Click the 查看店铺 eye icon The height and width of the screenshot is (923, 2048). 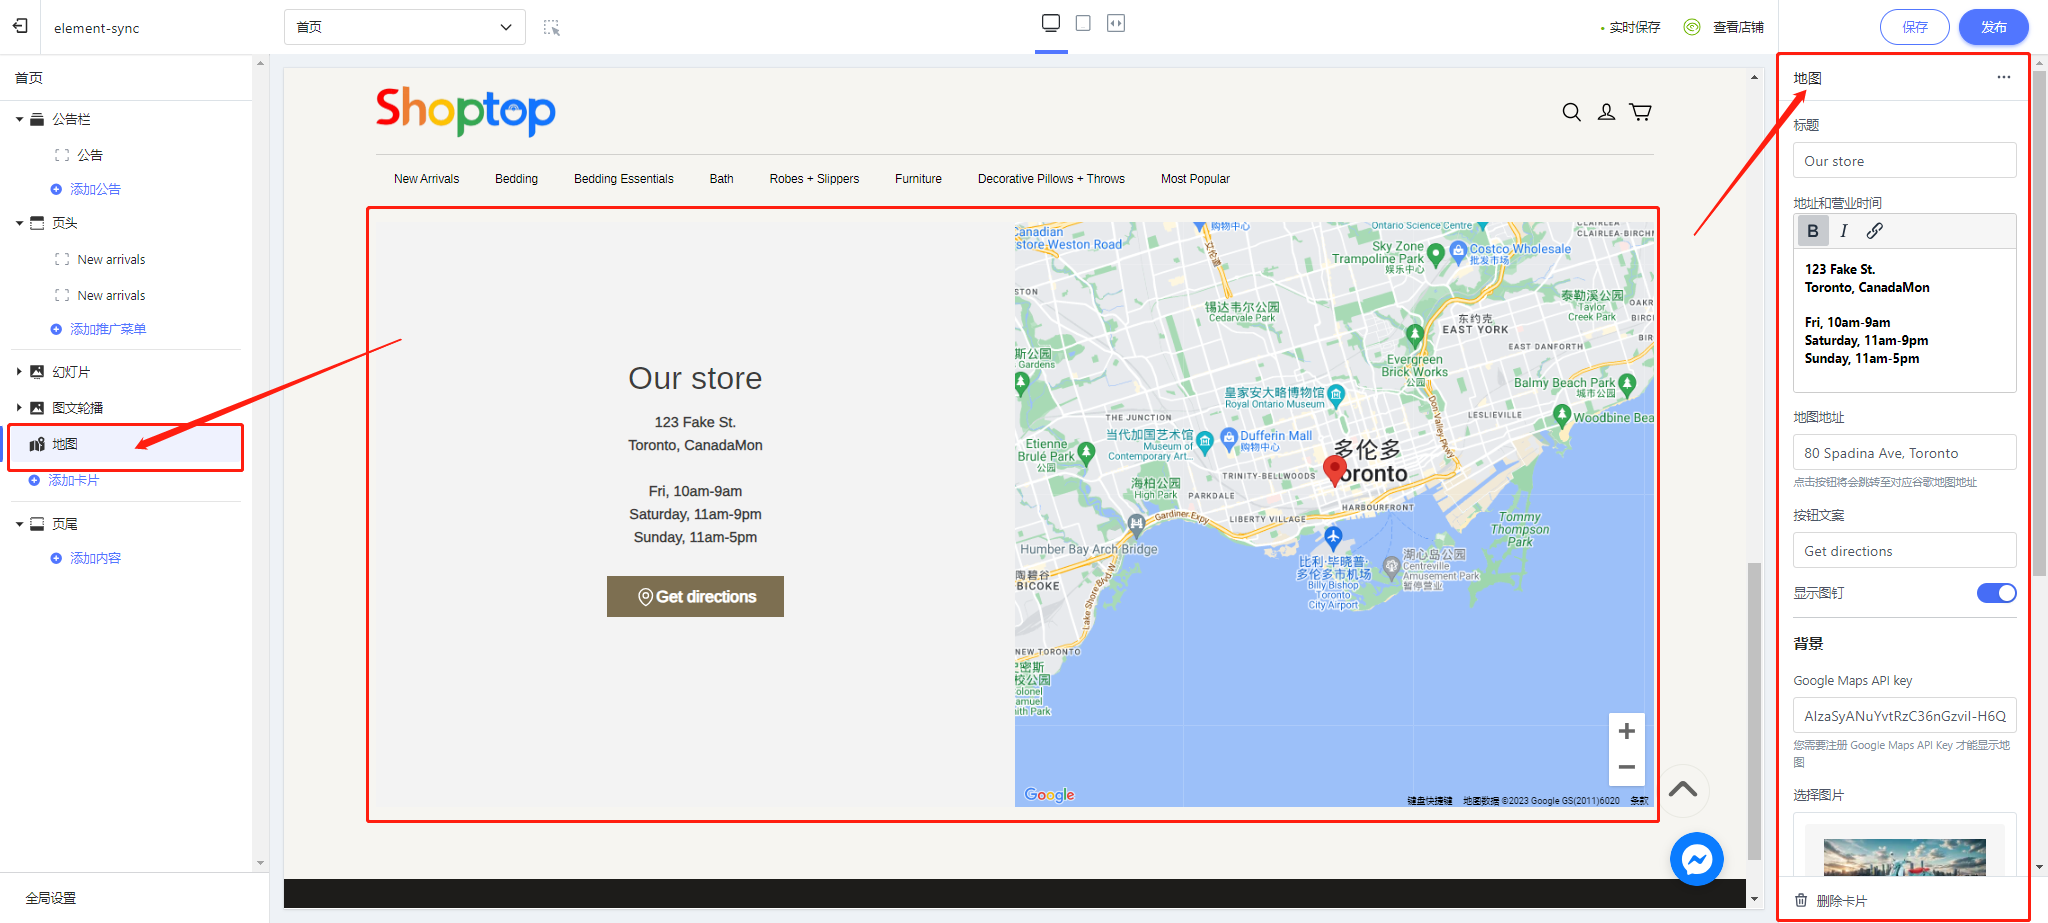pos(1692,27)
